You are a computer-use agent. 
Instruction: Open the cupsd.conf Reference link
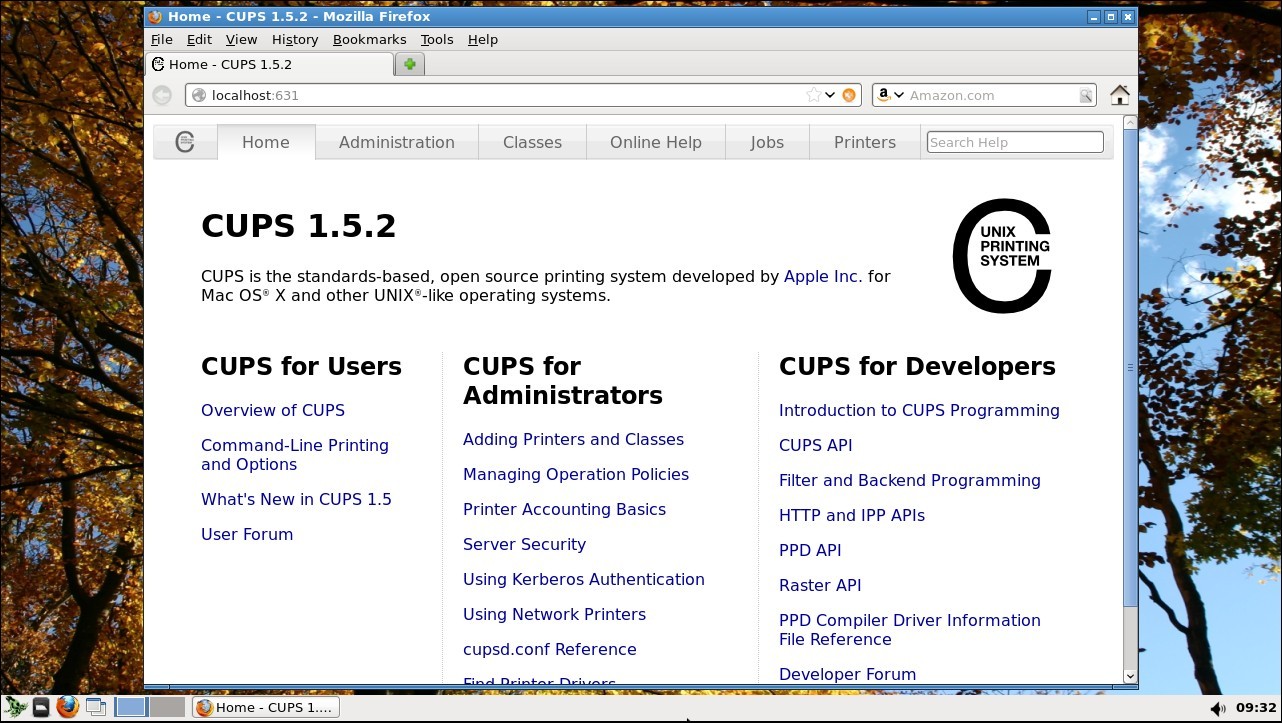pyautogui.click(x=549, y=649)
